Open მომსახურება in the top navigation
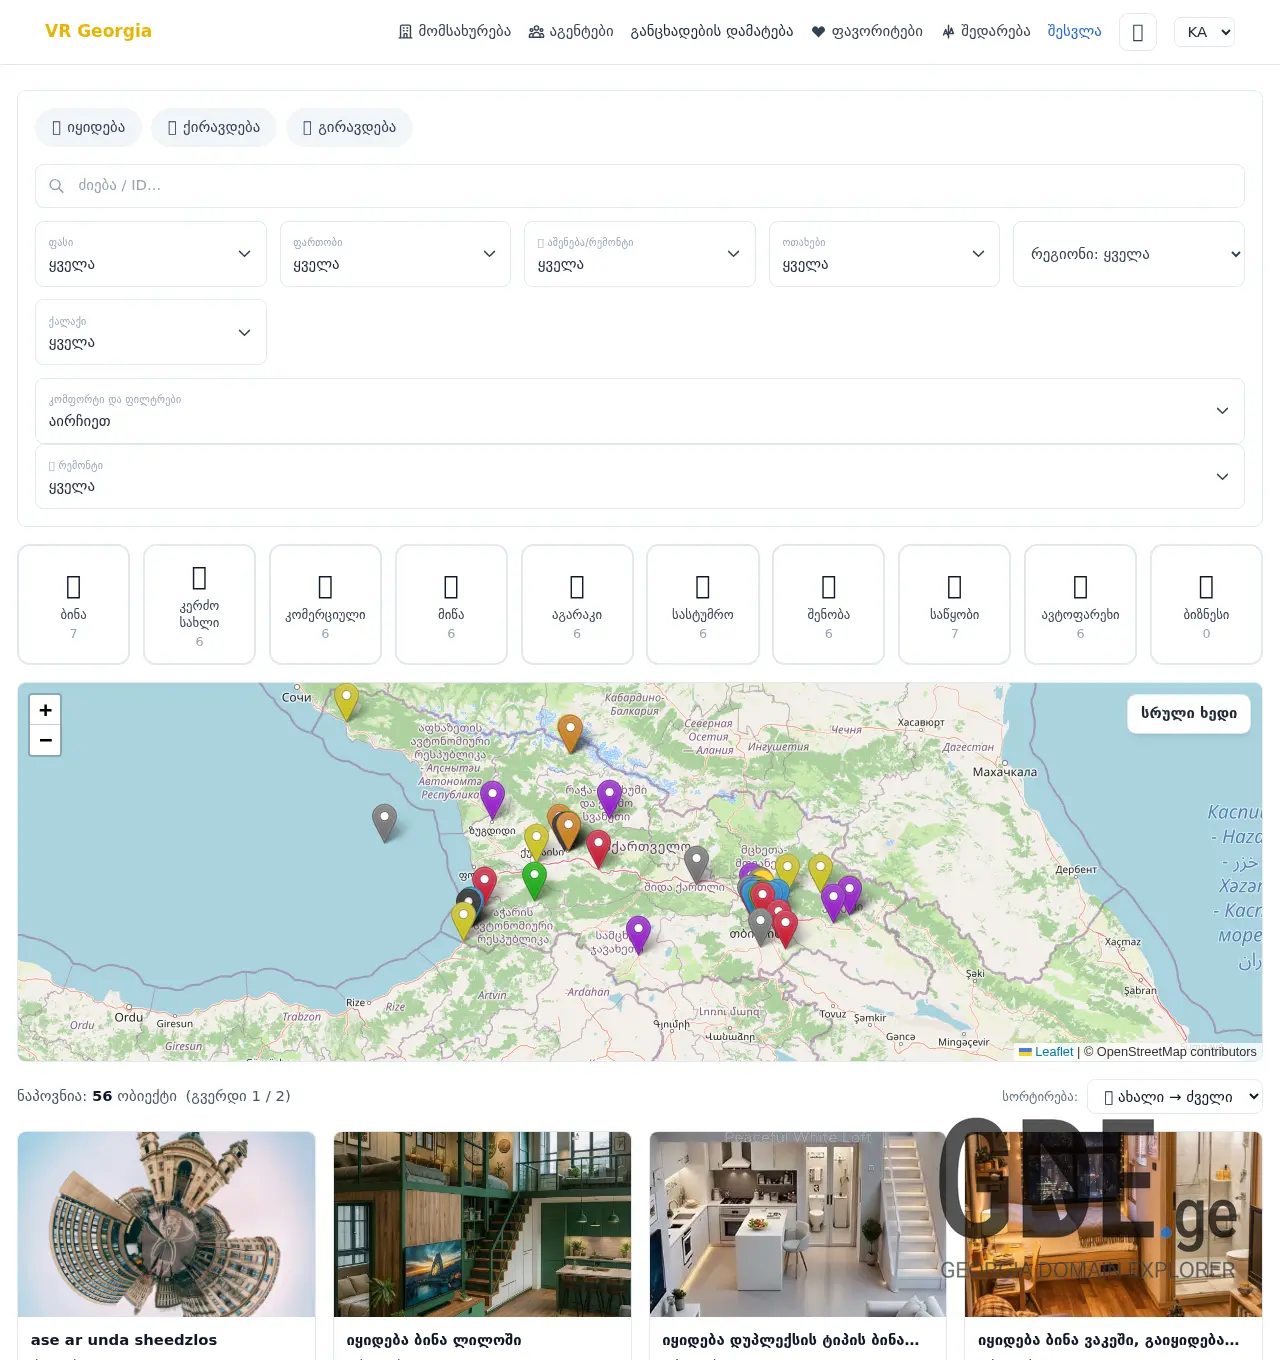Image resolution: width=1280 pixels, height=1360 pixels. click(454, 31)
